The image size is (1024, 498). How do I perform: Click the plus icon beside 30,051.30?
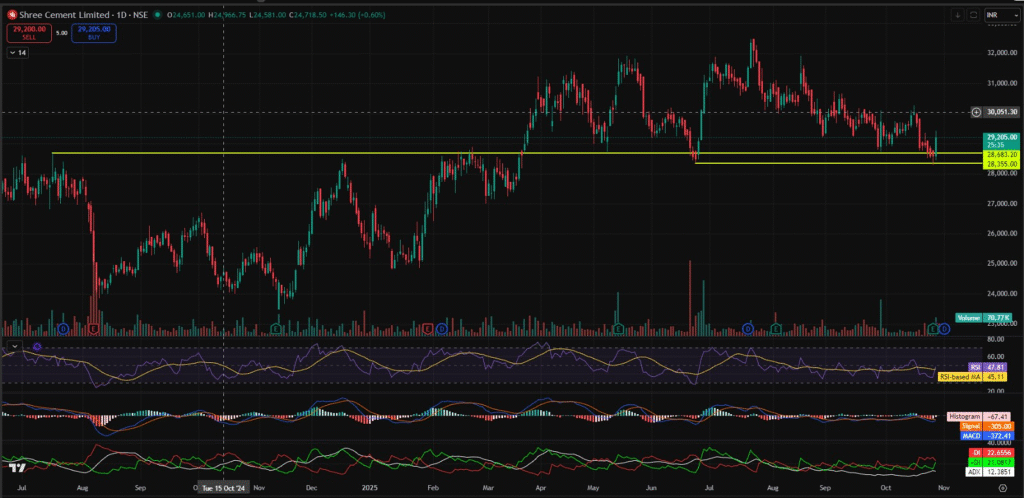[975, 112]
